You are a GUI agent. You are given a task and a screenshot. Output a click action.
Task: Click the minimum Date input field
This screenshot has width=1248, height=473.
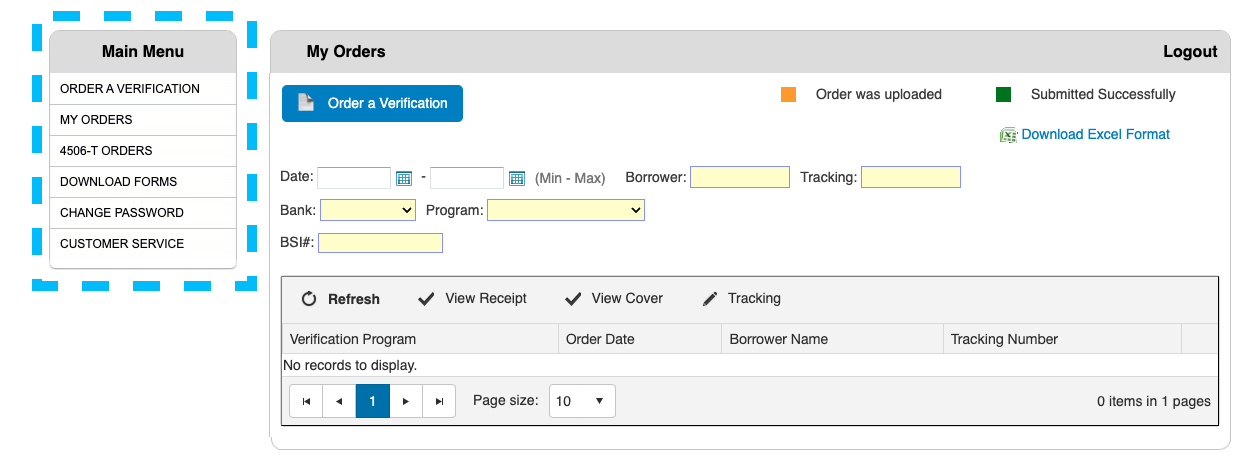(x=354, y=178)
